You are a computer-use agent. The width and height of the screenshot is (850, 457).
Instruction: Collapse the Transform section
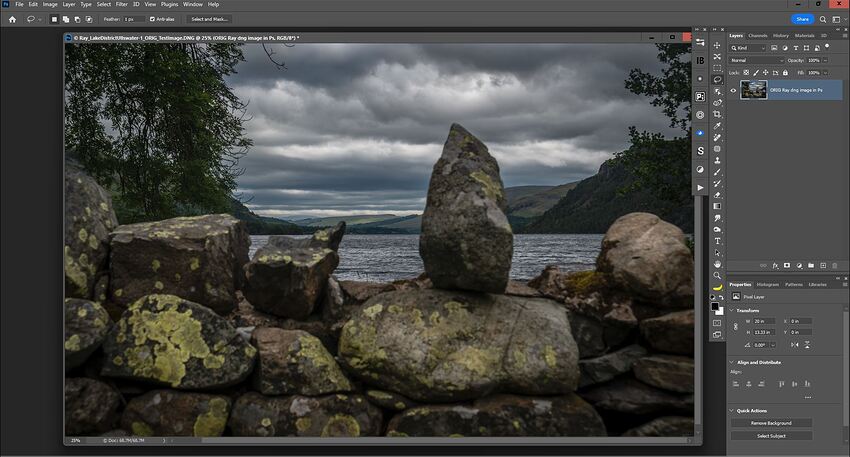[x=731, y=311]
